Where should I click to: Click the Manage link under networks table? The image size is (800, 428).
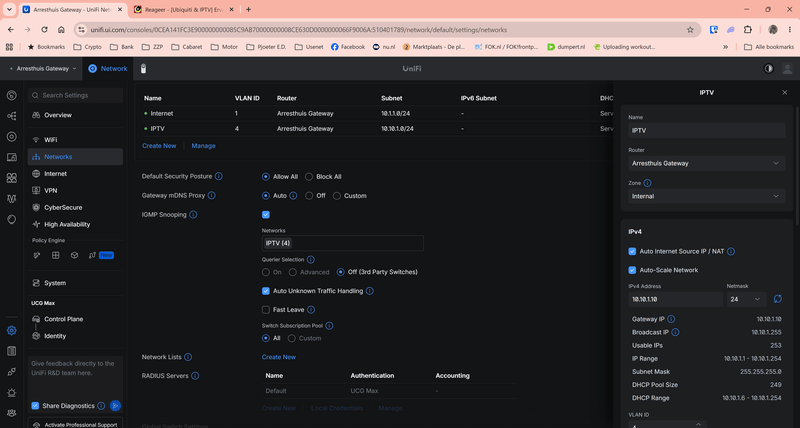pos(204,146)
